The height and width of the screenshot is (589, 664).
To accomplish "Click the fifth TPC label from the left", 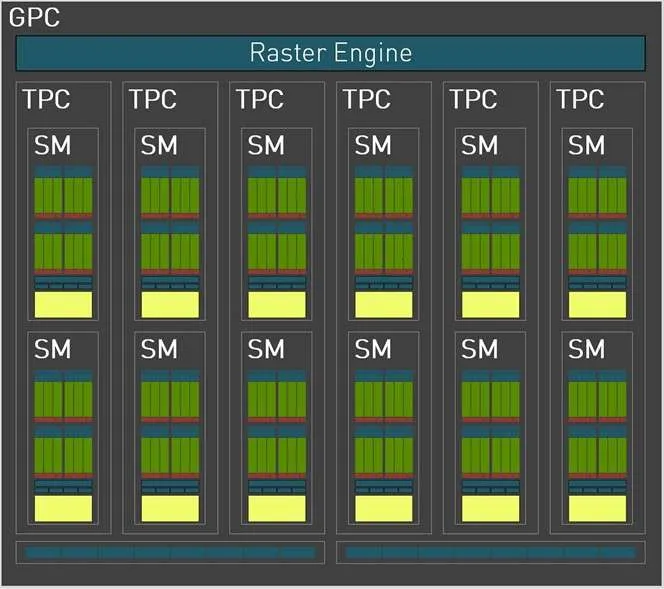I will tap(473, 99).
